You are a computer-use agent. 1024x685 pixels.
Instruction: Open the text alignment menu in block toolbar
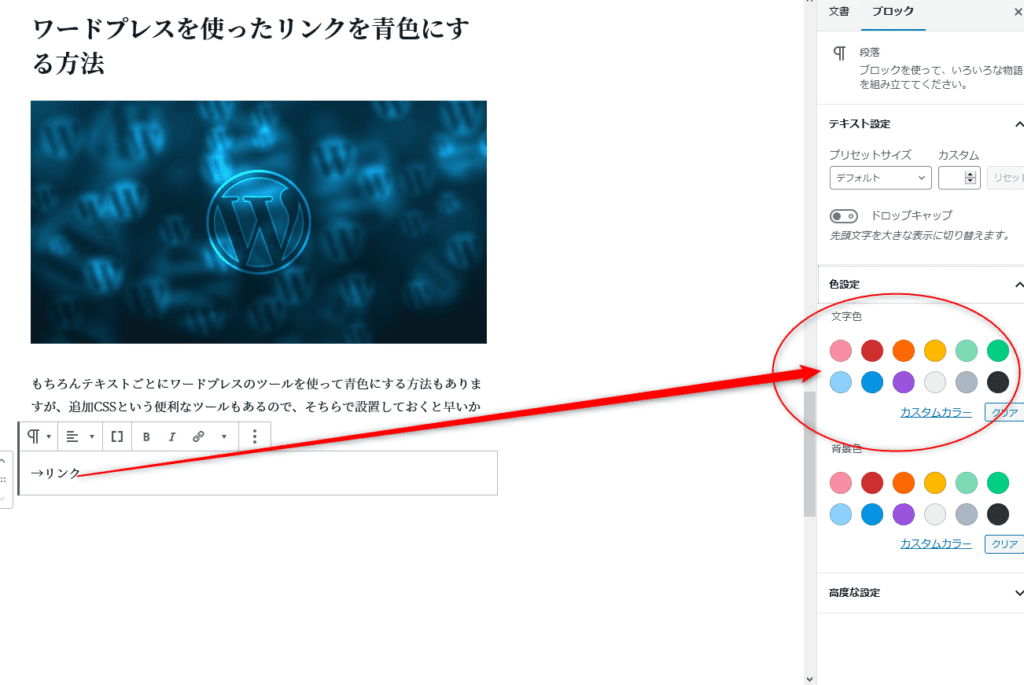pos(80,436)
